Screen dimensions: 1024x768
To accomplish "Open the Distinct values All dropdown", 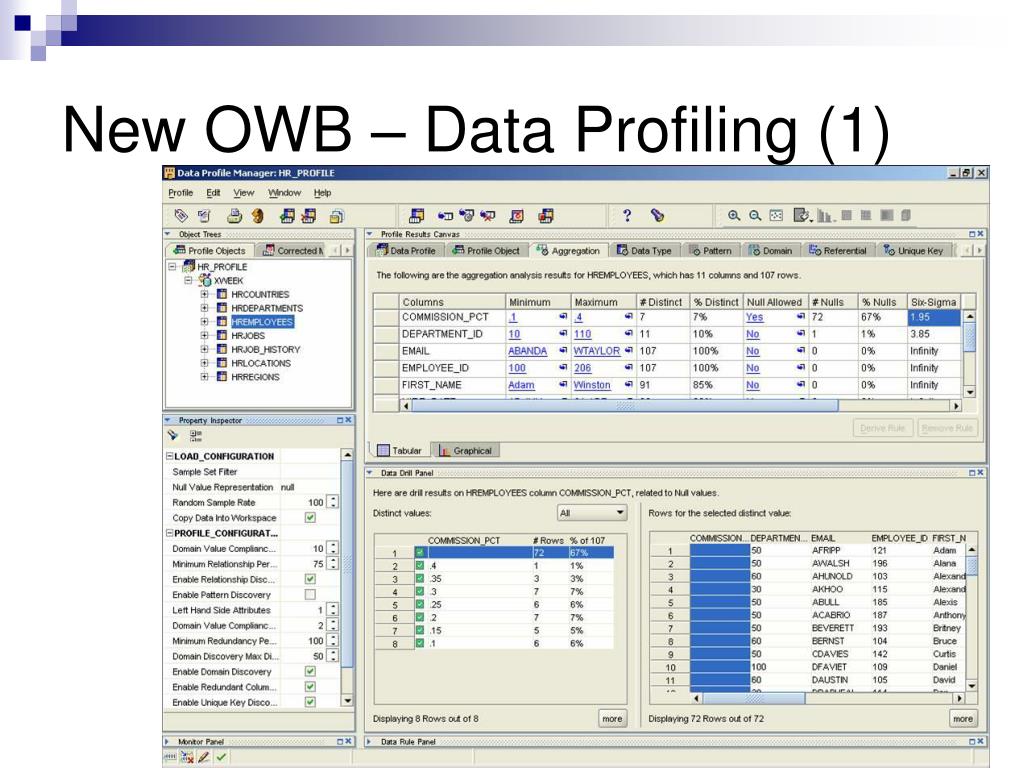I will 592,513.
